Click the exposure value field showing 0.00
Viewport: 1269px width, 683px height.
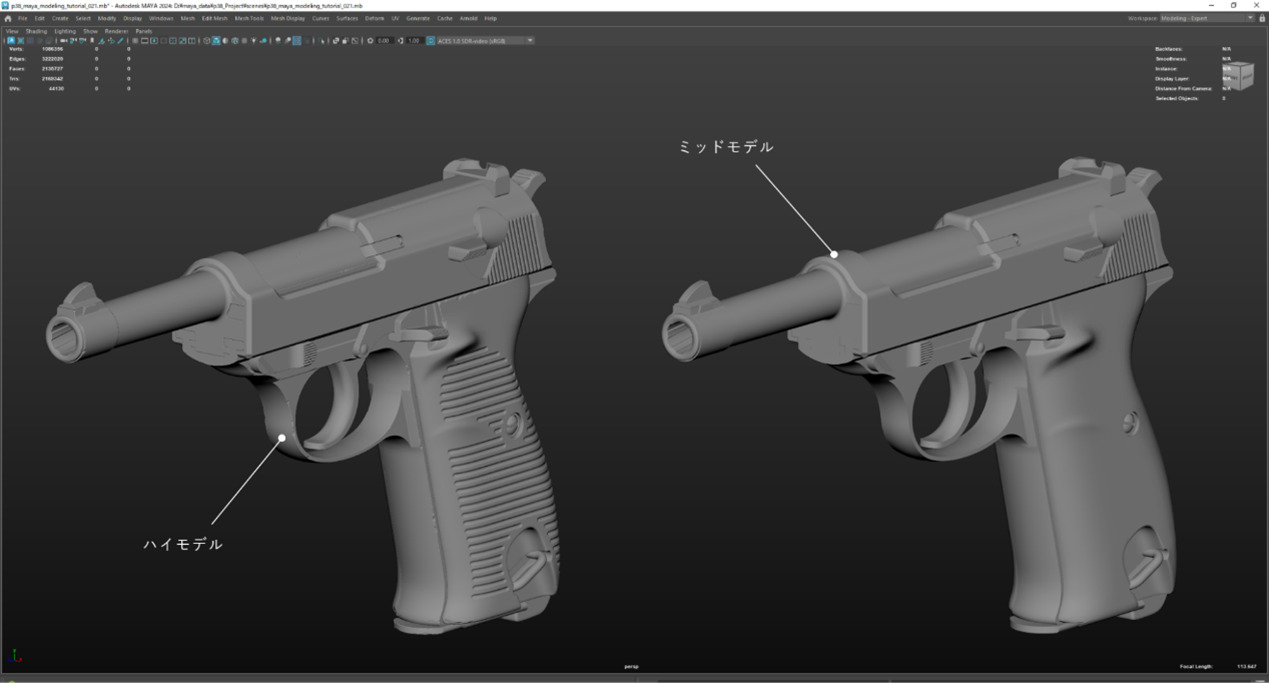(x=384, y=41)
